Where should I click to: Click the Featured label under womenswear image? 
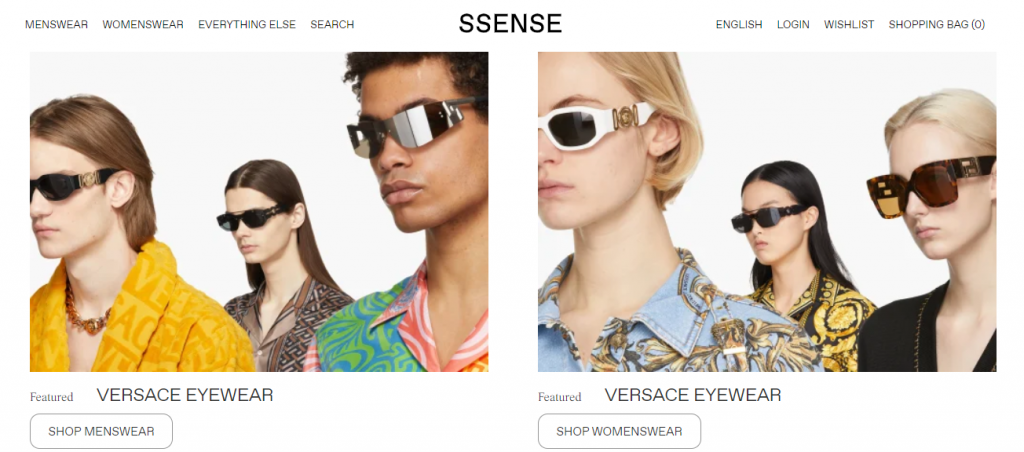(560, 397)
